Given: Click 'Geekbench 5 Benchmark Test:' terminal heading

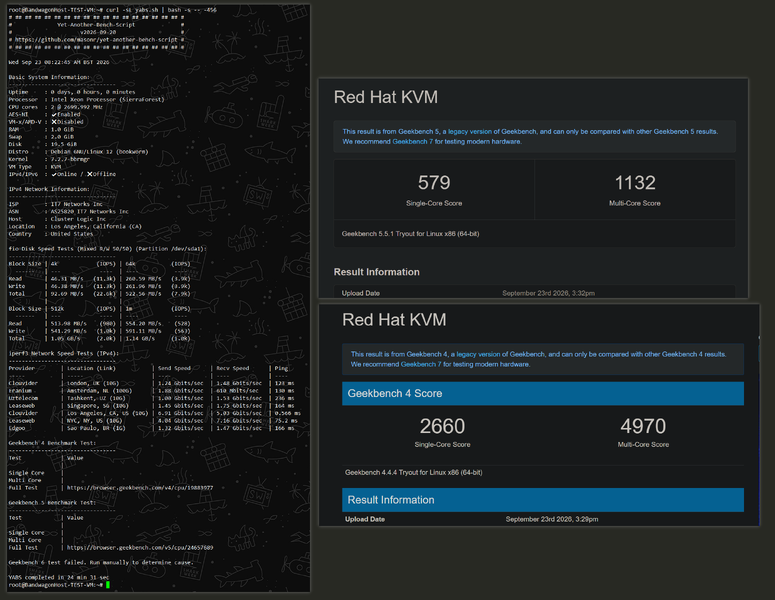Looking at the screenshot, I should (x=52, y=503).
